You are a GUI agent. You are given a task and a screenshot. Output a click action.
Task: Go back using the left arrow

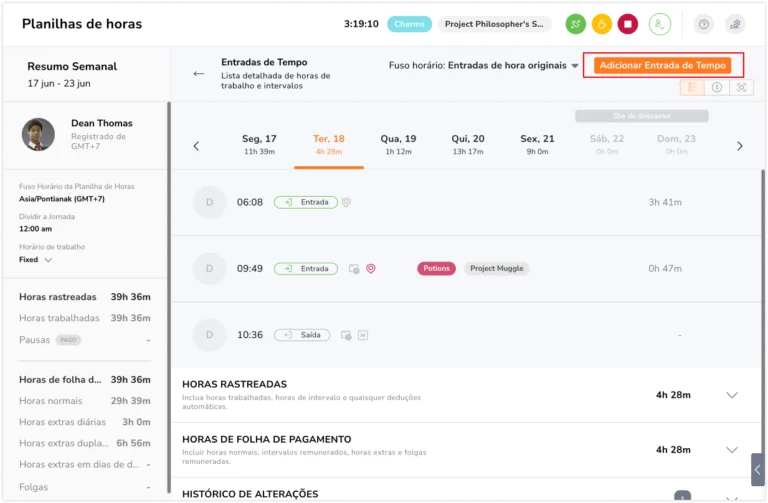198,73
